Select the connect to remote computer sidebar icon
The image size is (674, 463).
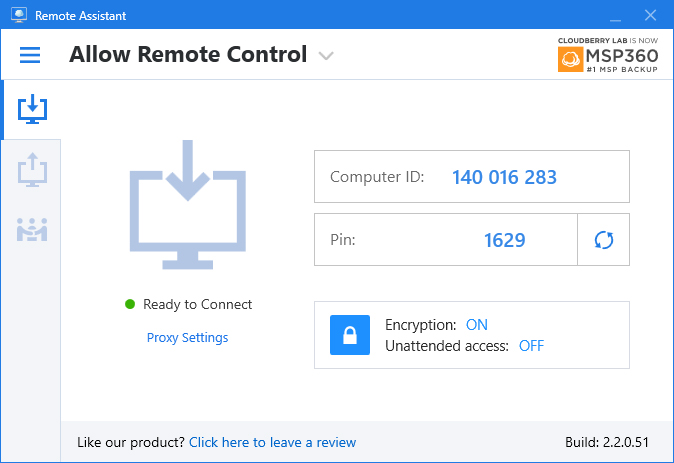[x=33, y=168]
